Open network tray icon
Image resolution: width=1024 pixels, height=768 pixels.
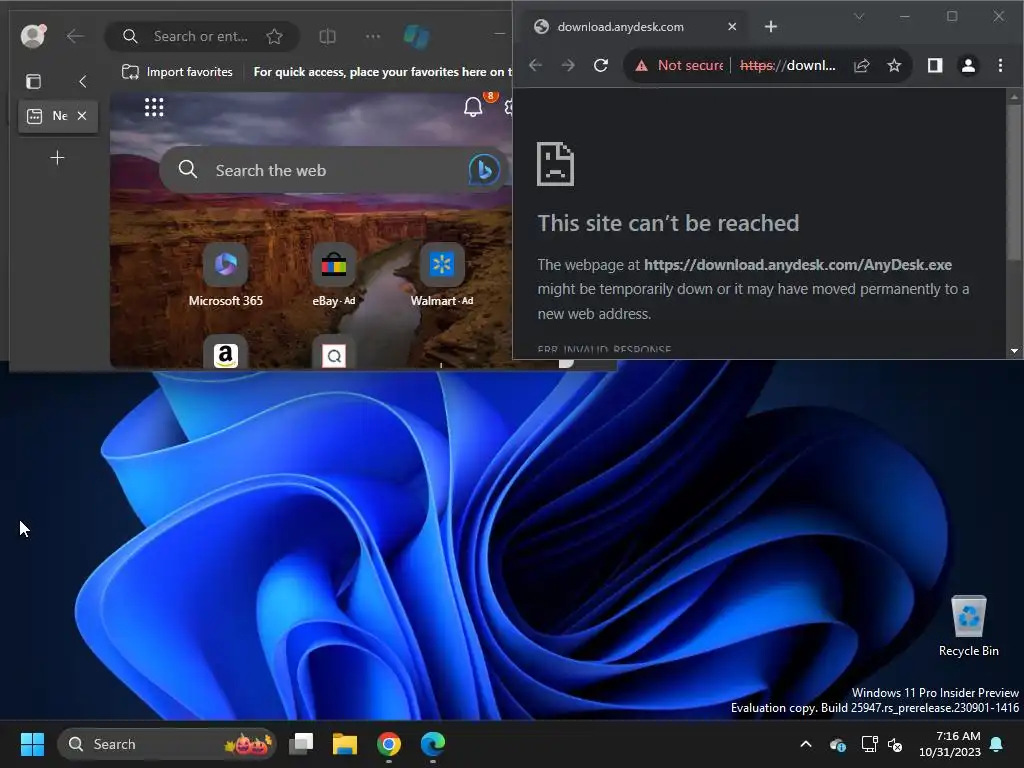pos(869,744)
